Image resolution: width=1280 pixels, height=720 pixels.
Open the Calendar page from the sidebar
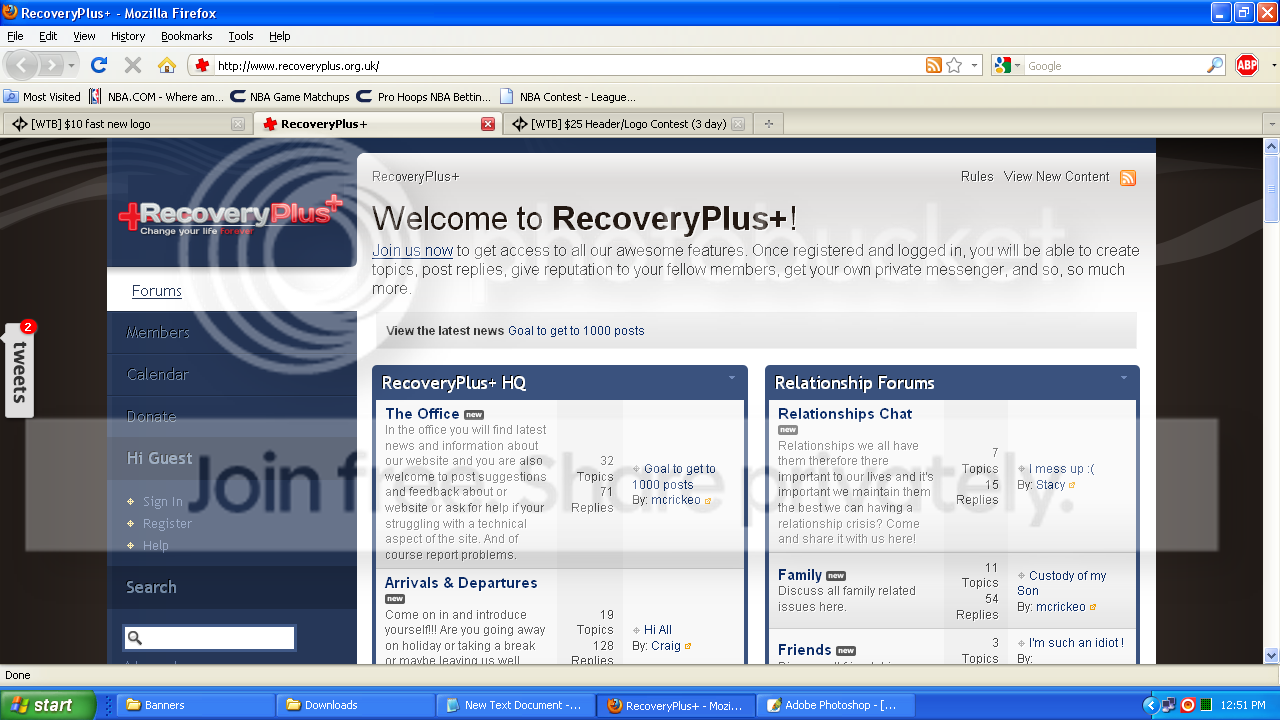[158, 374]
